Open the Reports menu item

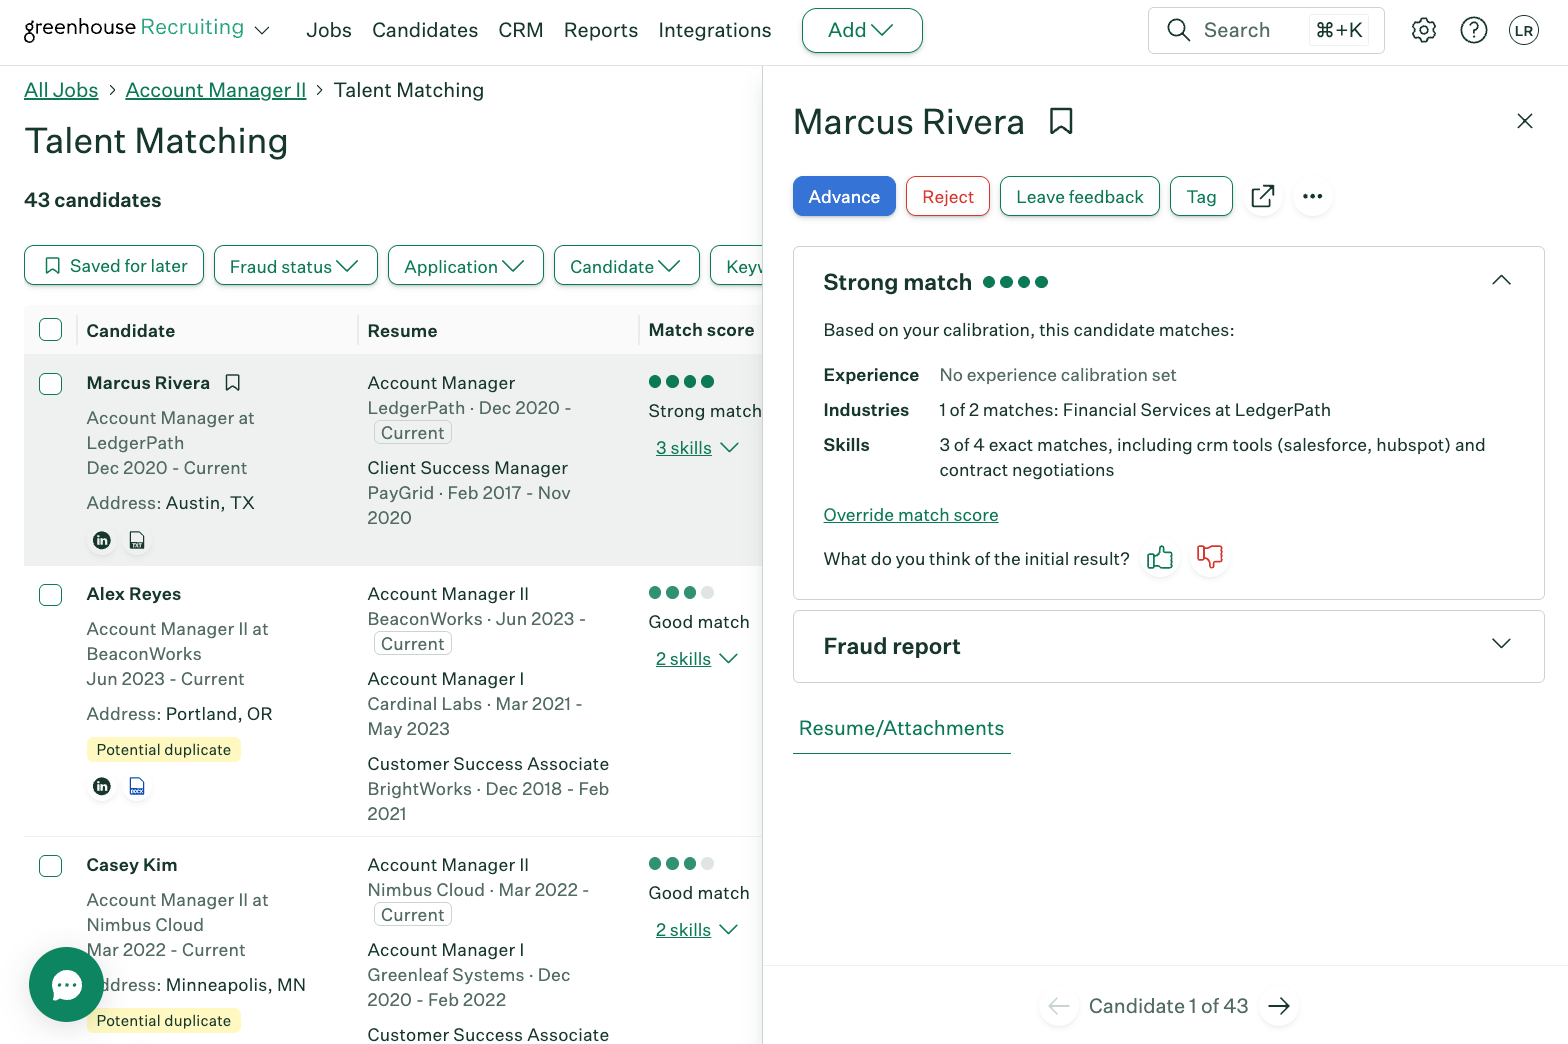tap(600, 31)
